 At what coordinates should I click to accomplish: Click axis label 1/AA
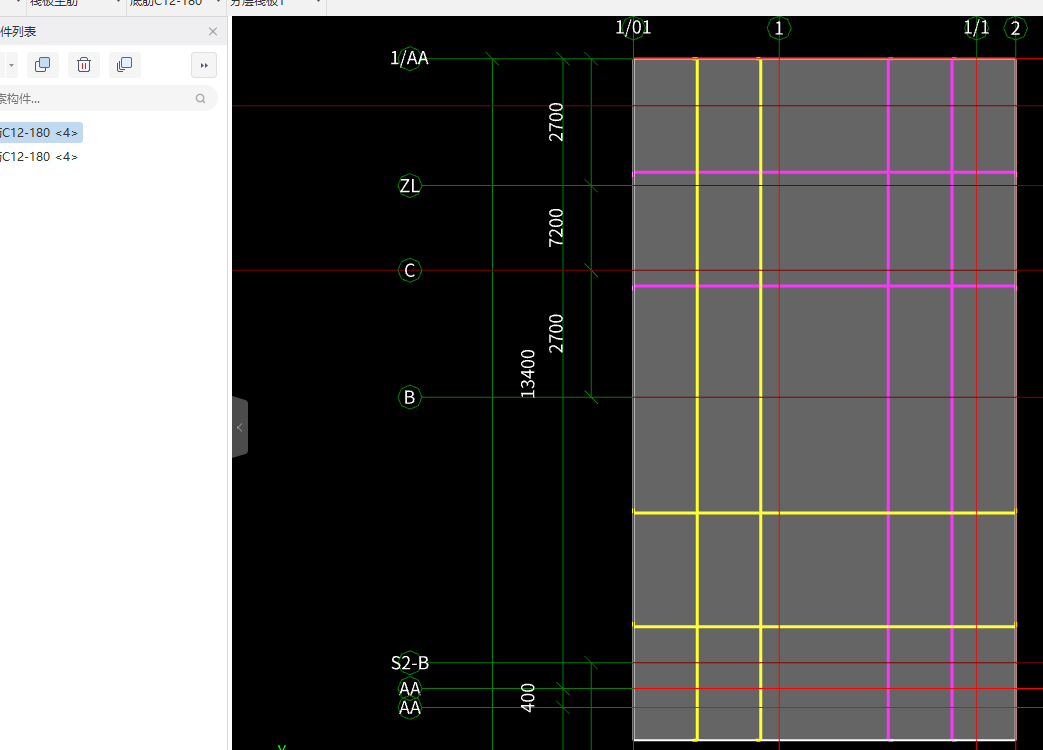click(x=409, y=59)
